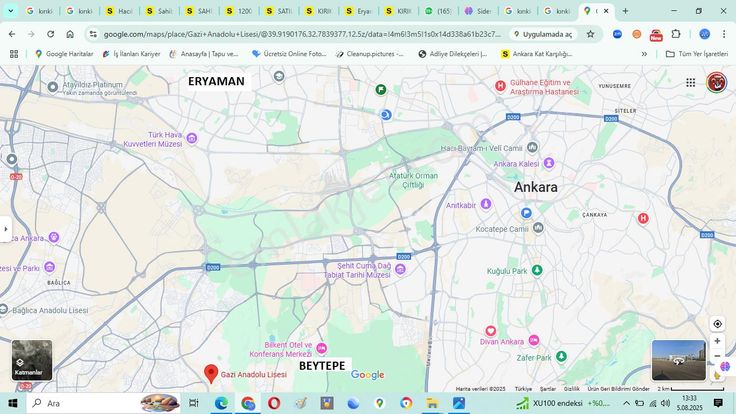Click the Türk Hava Kuvvetleri Müzesi marker

tap(192, 138)
